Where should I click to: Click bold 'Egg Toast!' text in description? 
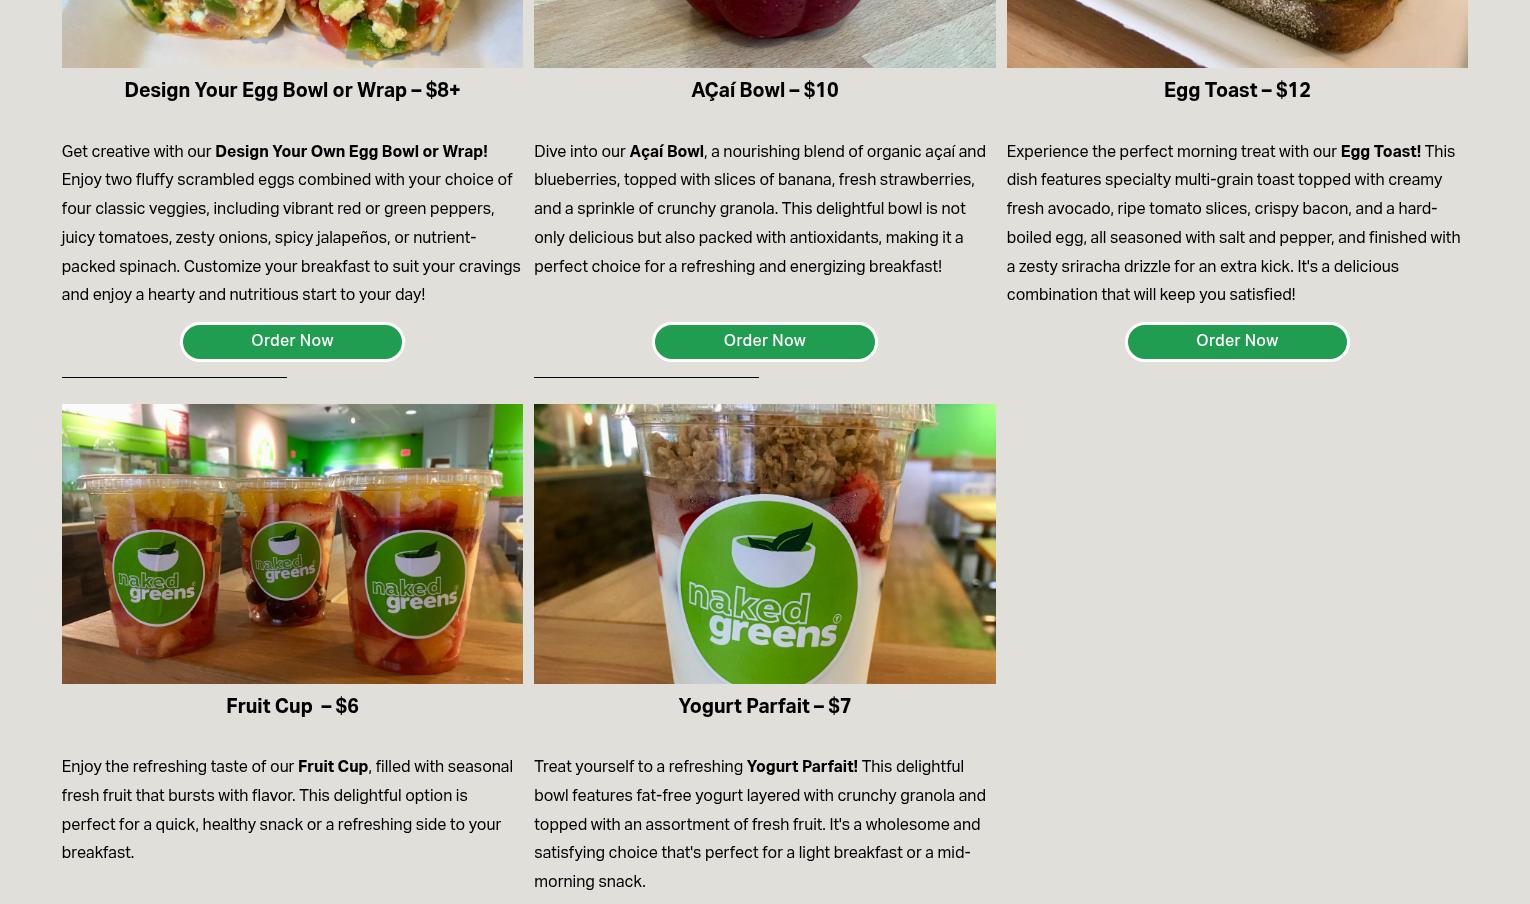tap(1380, 152)
